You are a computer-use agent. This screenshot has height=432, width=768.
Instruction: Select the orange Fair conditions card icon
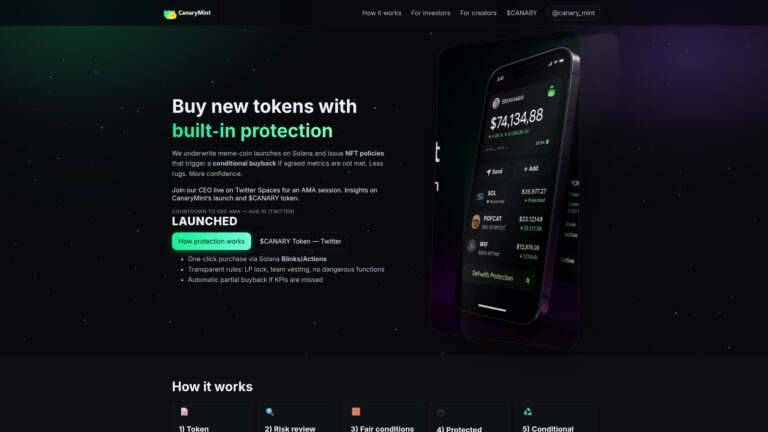(x=356, y=411)
